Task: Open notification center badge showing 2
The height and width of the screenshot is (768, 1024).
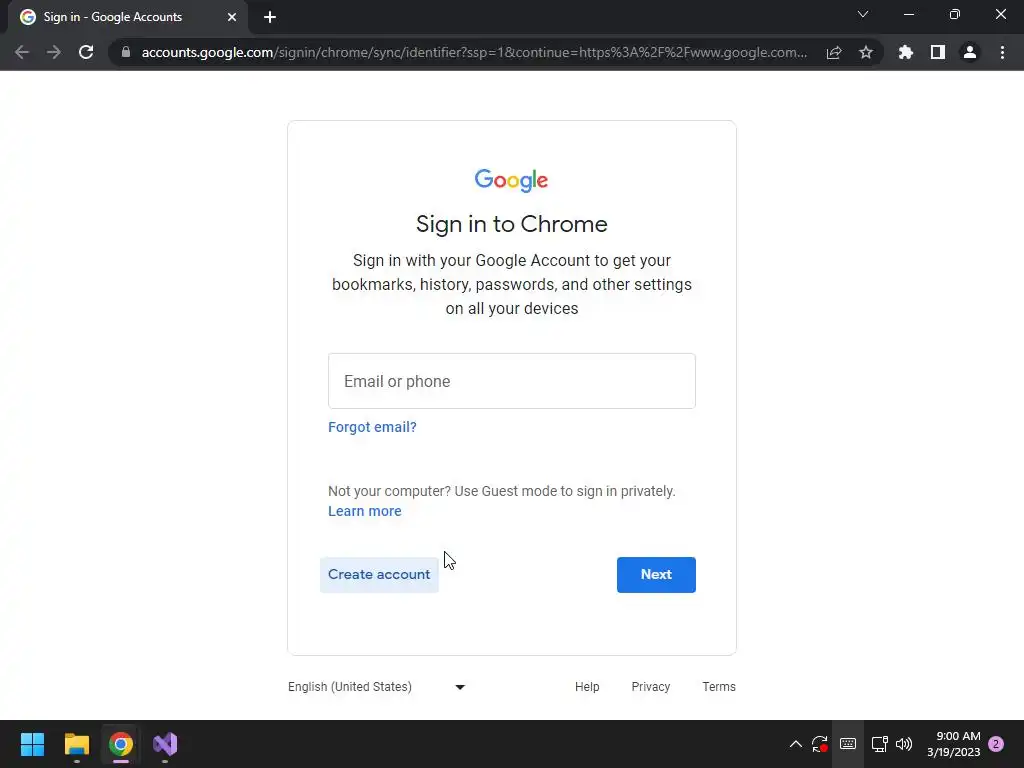Action: 996,744
